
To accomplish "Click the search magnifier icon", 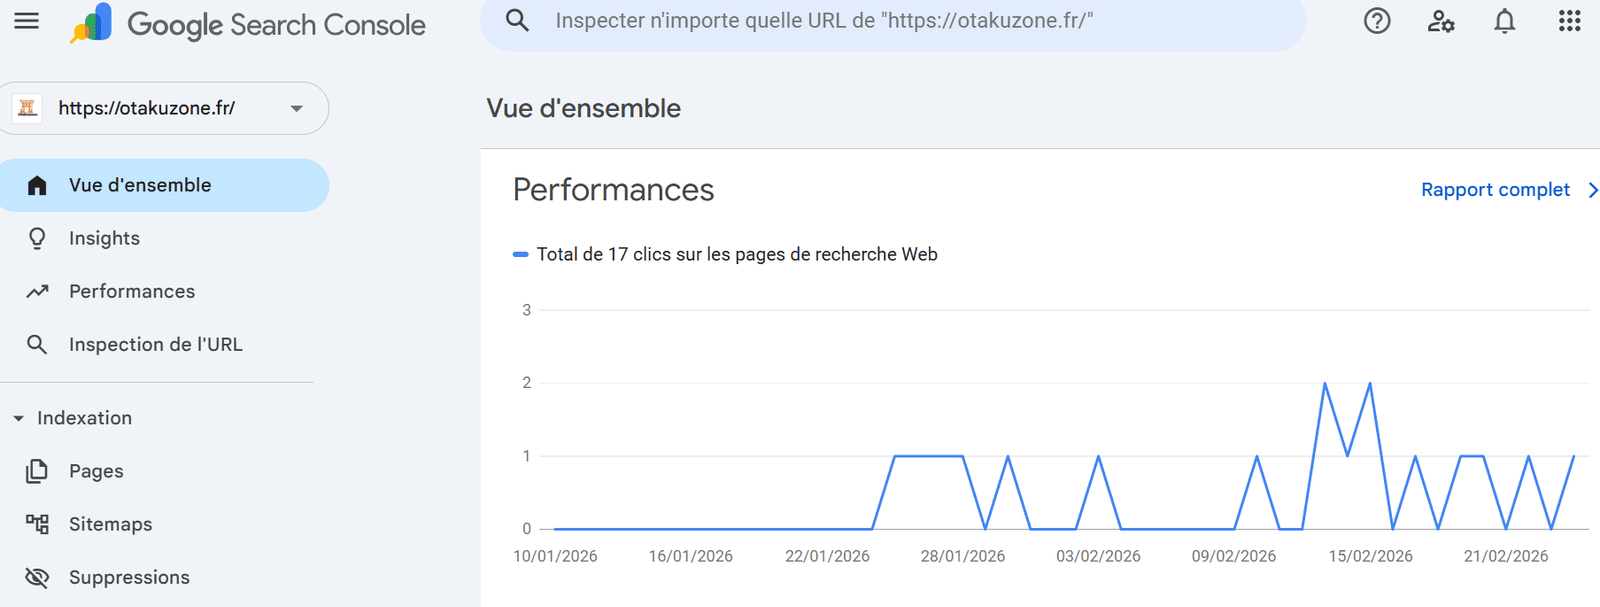I will (517, 20).
